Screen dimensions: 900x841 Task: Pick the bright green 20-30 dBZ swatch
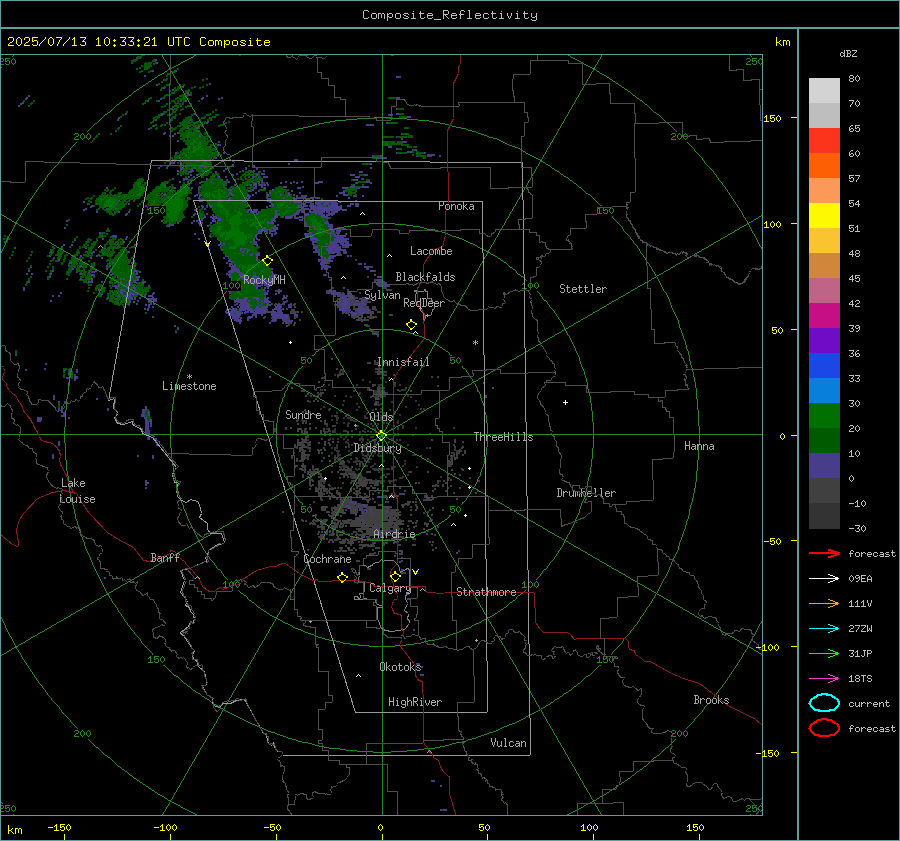click(824, 416)
